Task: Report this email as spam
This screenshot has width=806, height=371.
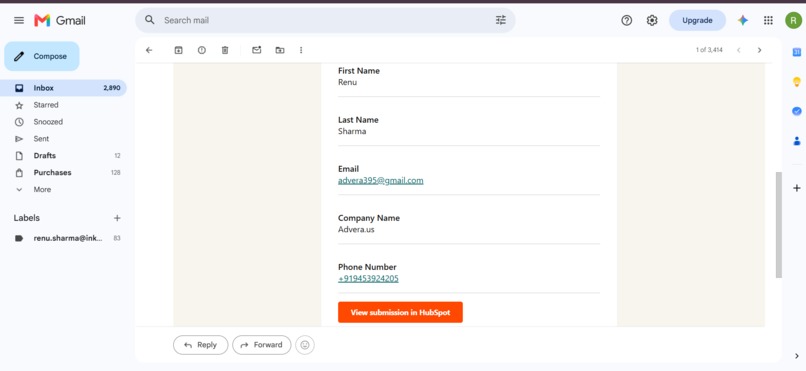Action: [x=202, y=50]
